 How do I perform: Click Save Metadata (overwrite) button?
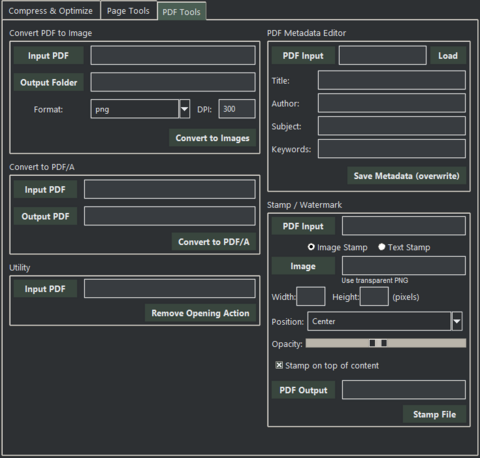point(406,176)
